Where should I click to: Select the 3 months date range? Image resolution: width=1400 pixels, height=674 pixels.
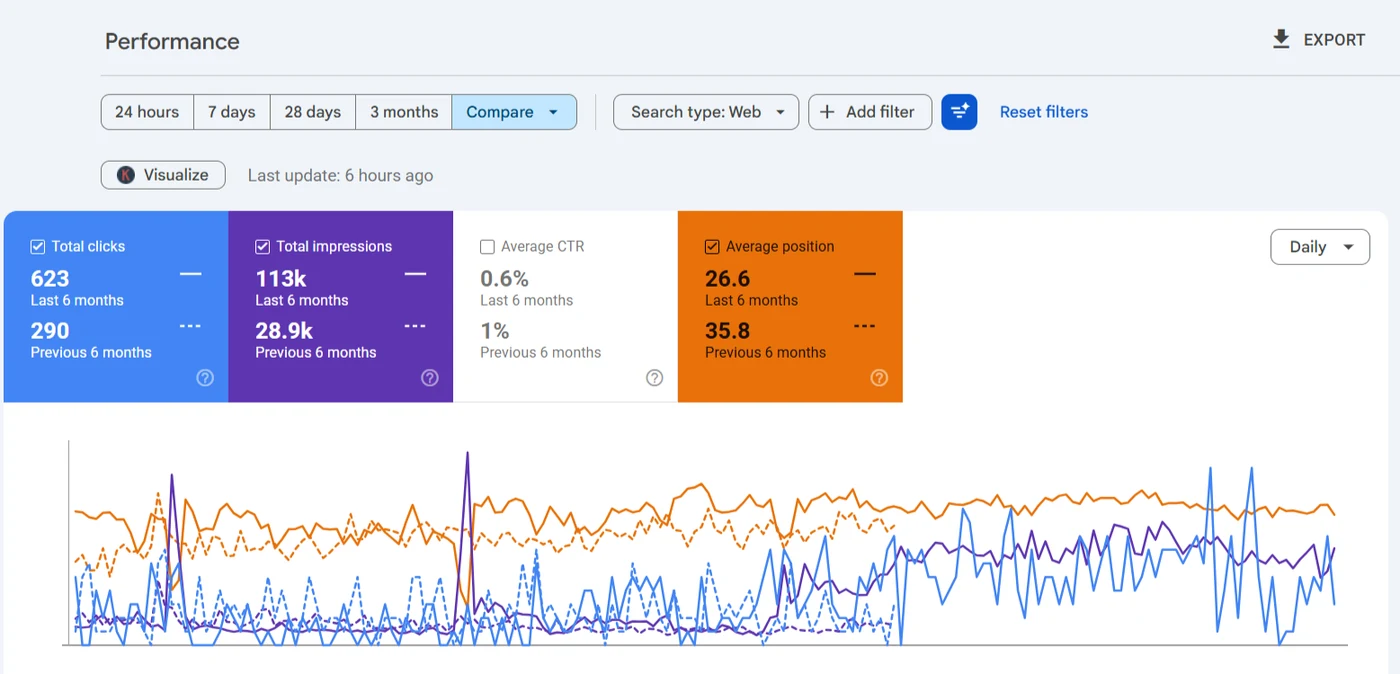pyautogui.click(x=404, y=112)
